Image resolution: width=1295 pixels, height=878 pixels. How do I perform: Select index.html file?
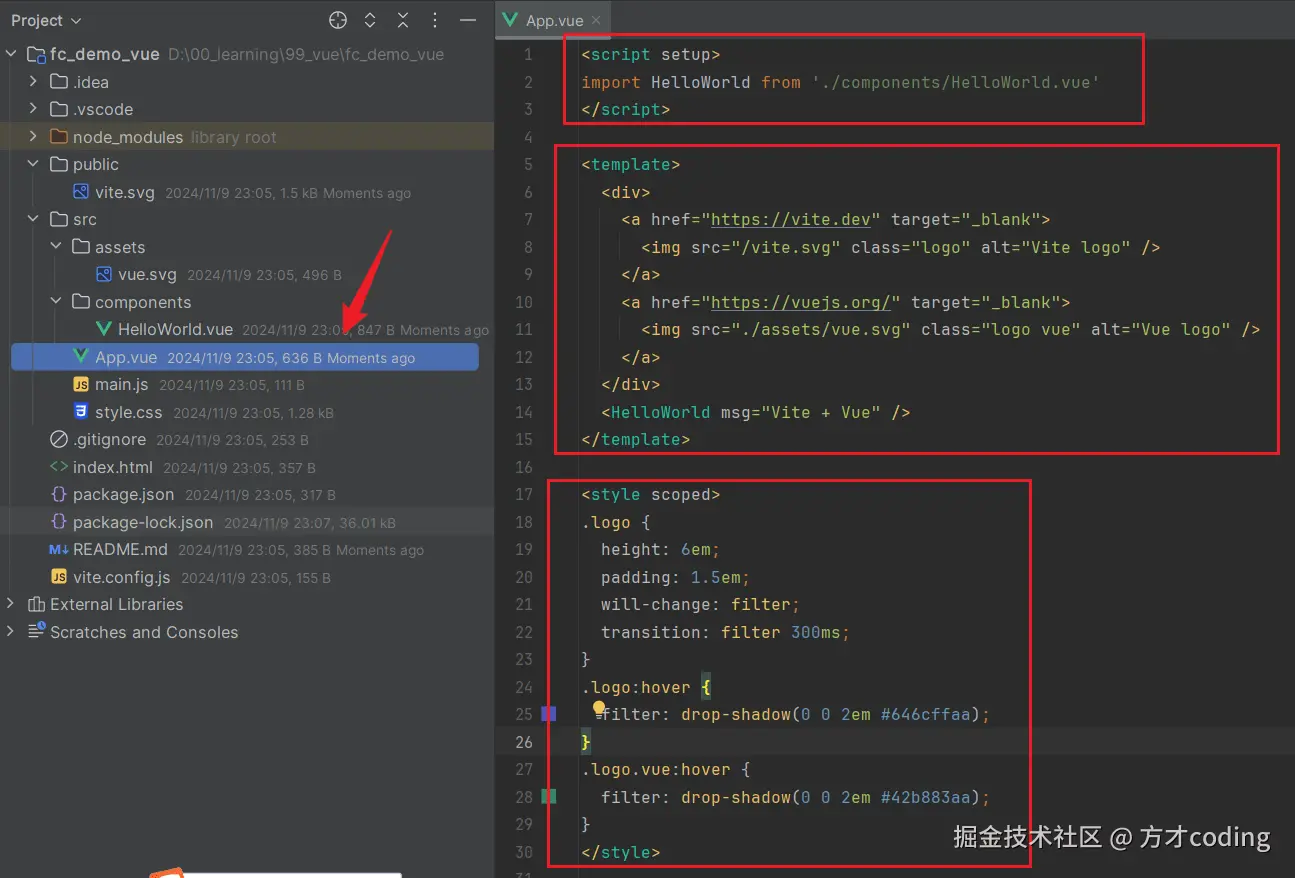point(113,467)
